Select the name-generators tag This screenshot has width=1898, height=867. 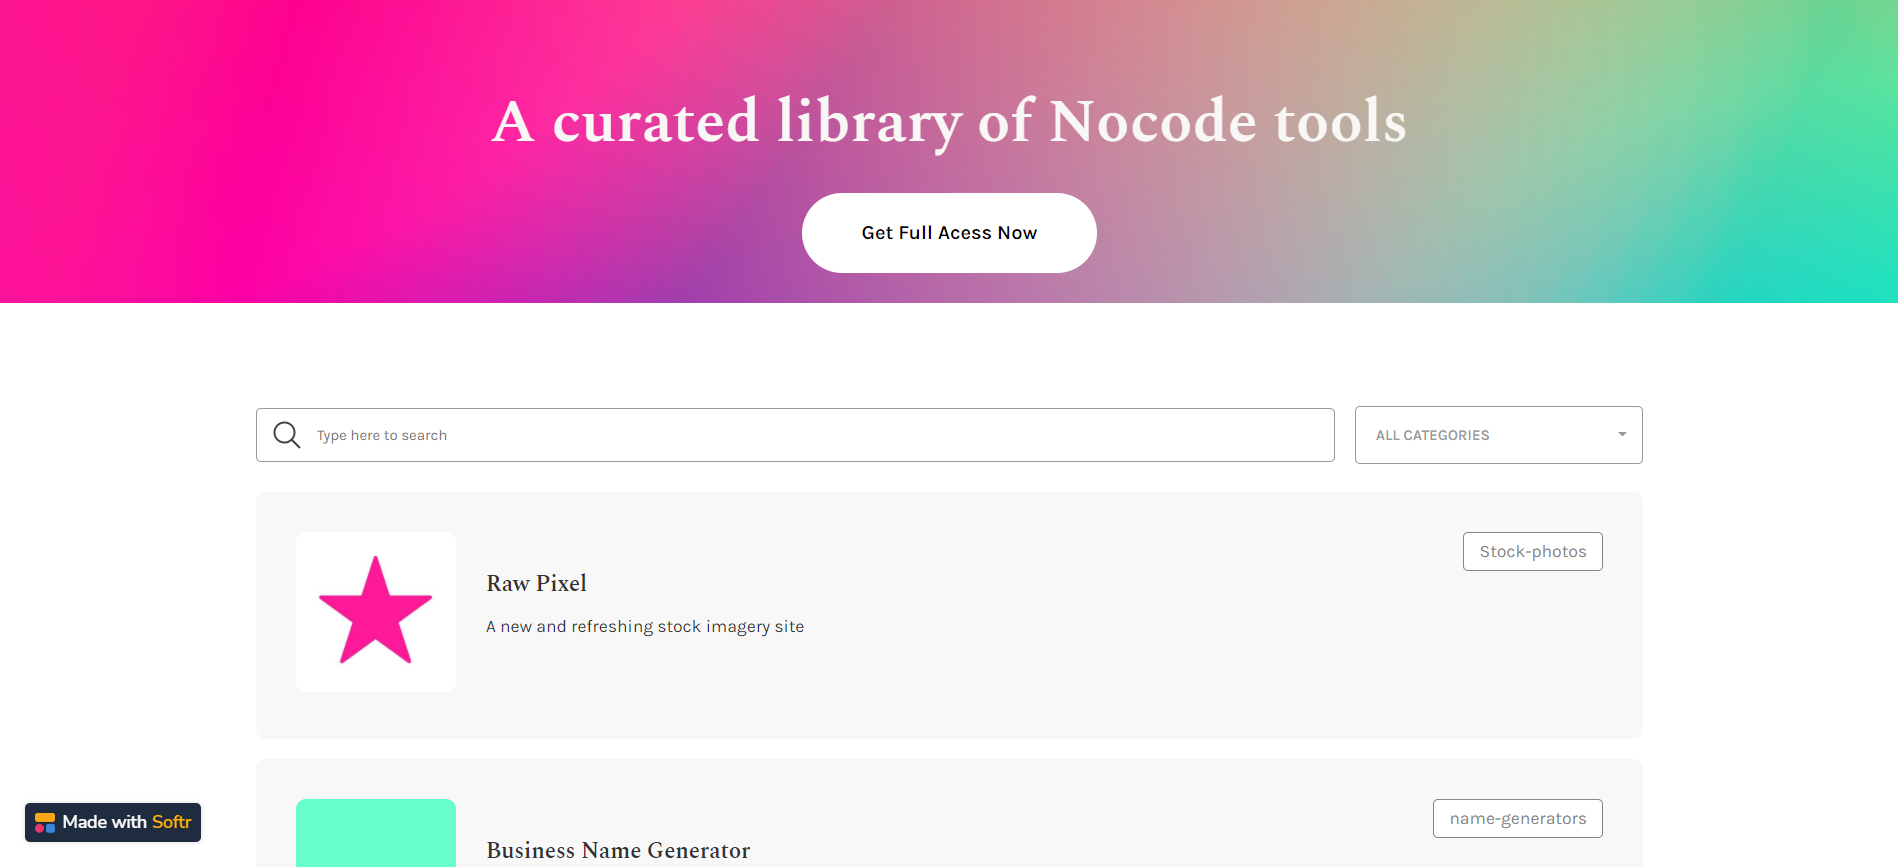point(1517,819)
